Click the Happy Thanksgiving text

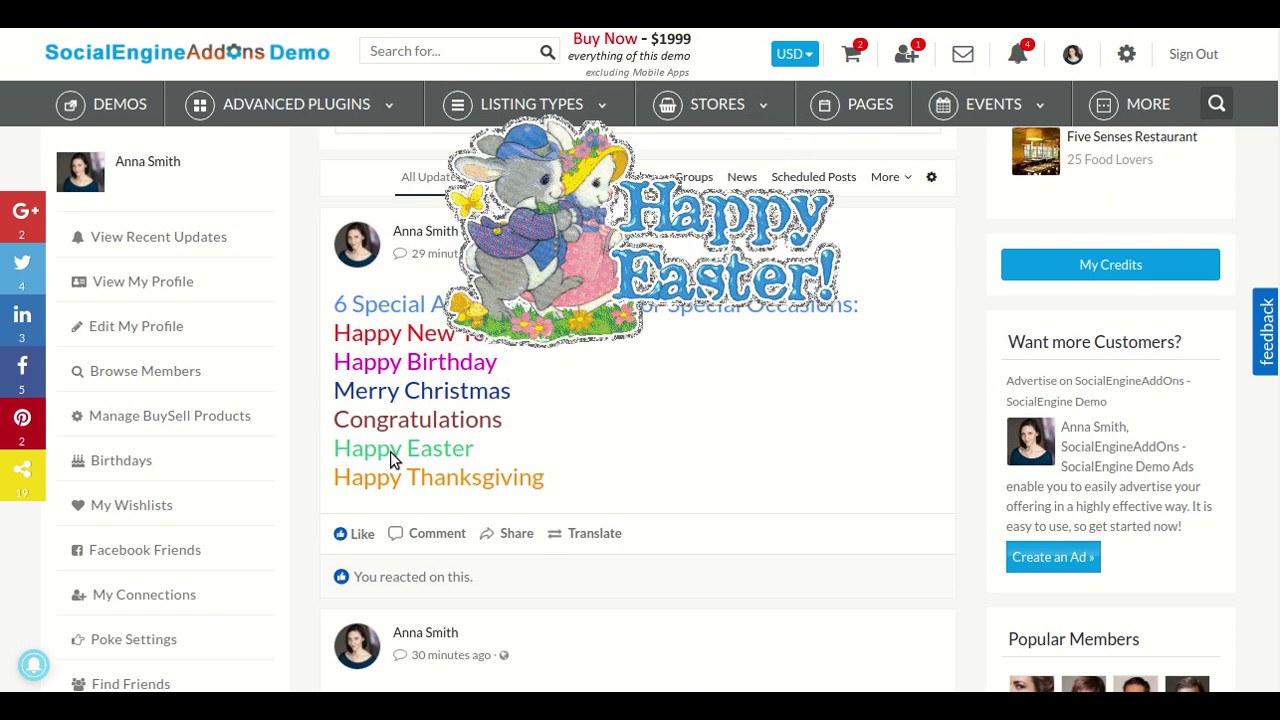point(438,477)
